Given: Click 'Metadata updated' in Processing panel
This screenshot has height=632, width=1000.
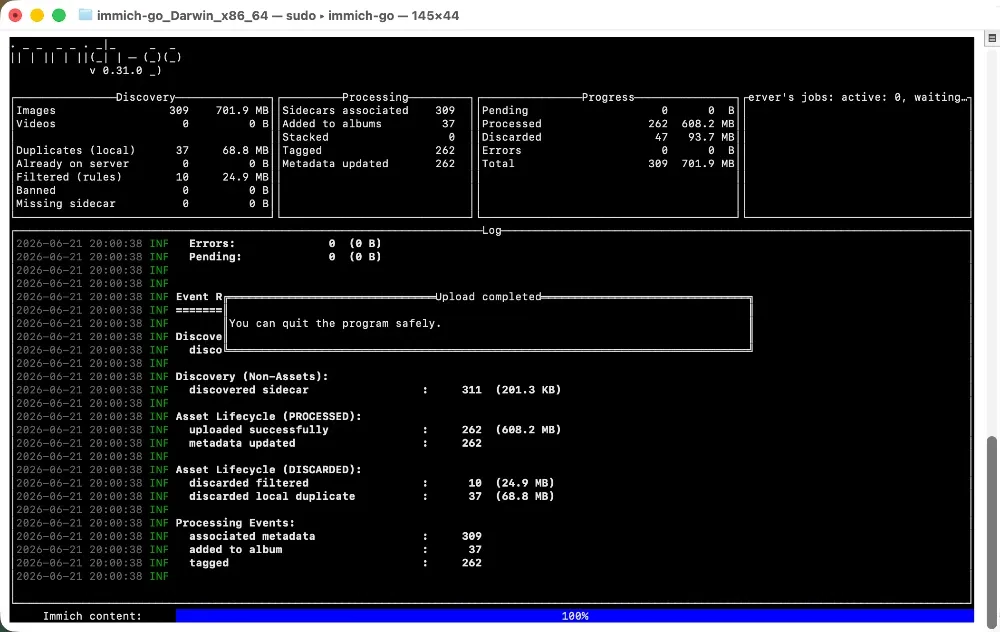Looking at the screenshot, I should (369, 164).
